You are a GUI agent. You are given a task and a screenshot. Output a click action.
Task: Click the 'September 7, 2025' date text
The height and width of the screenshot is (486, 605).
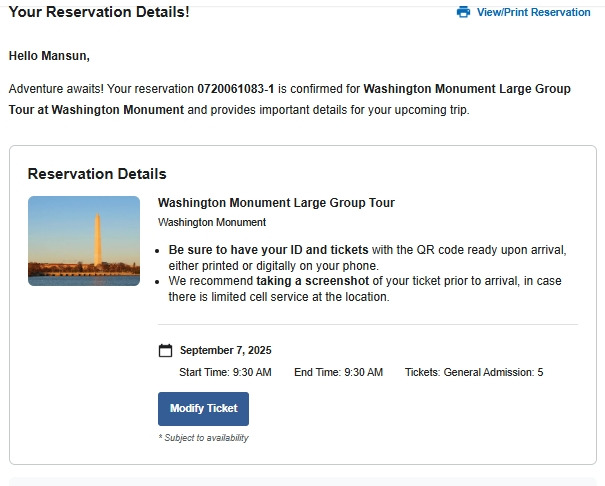click(x=225, y=350)
